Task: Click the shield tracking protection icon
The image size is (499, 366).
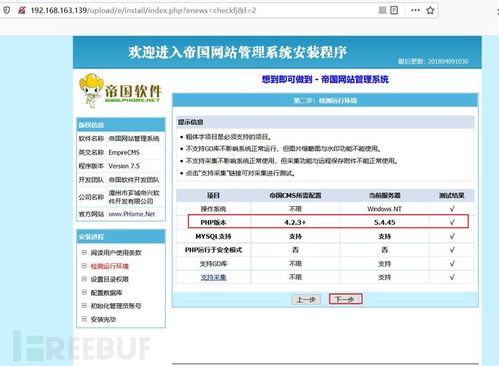Action: (7, 10)
